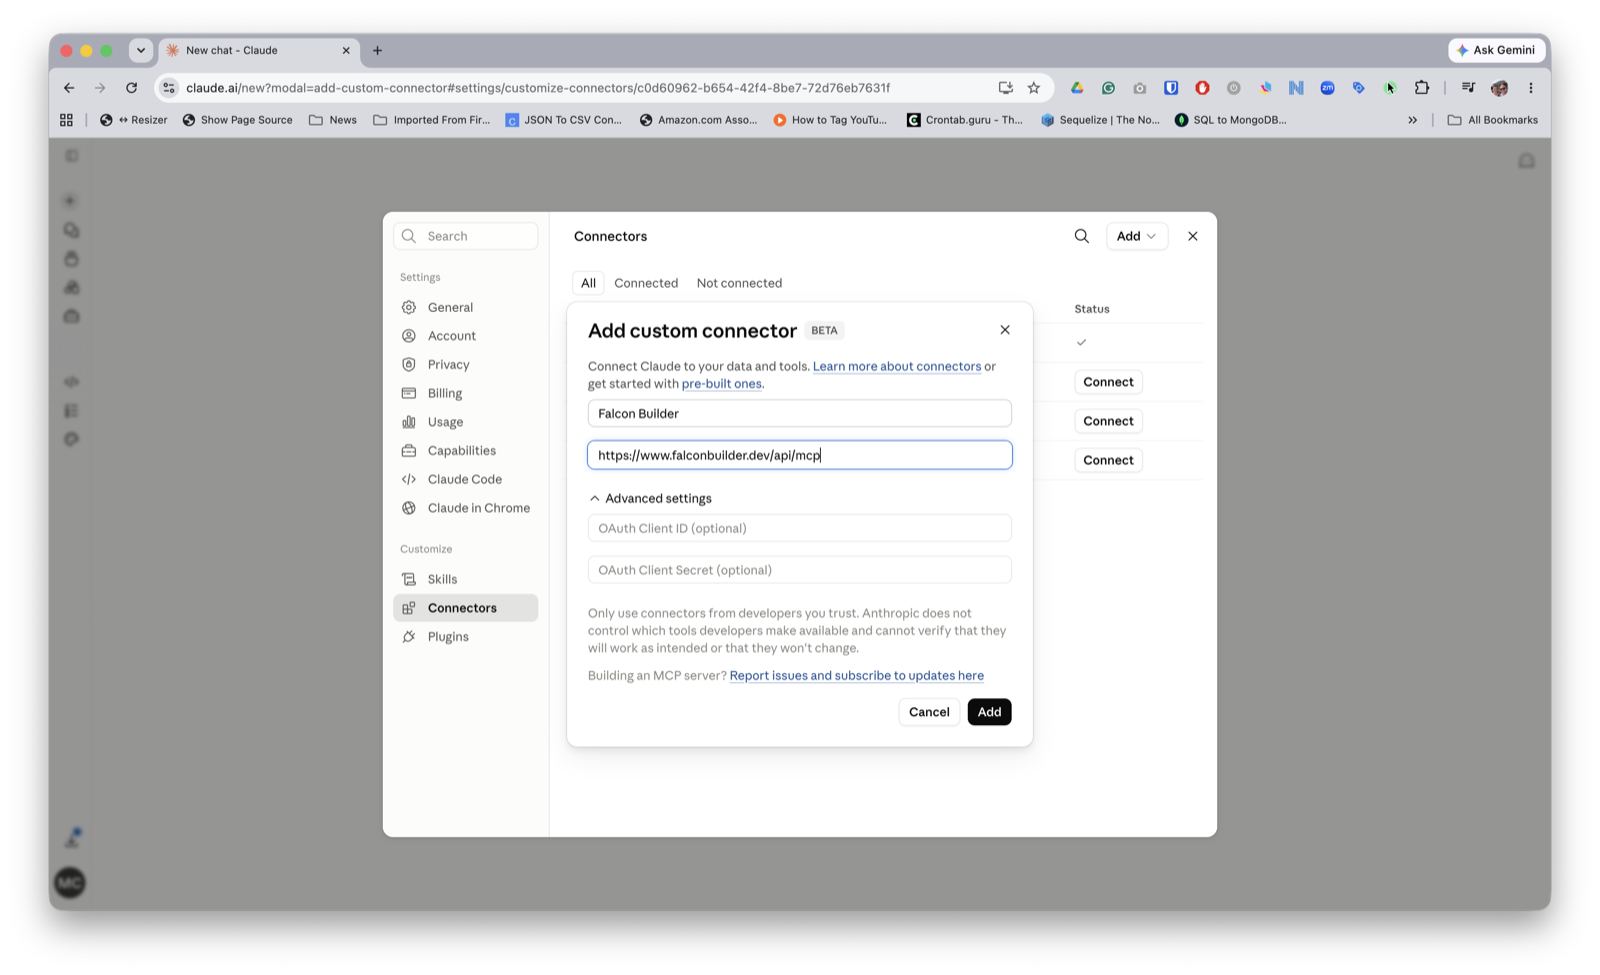Open the Imported From Fir... bookmarks folder

click(x=431, y=120)
